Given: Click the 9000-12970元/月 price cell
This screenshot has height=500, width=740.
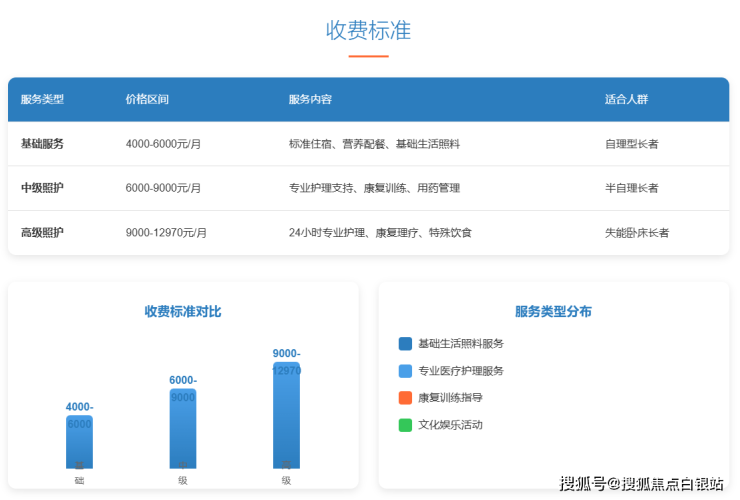Looking at the screenshot, I should click(x=166, y=233).
